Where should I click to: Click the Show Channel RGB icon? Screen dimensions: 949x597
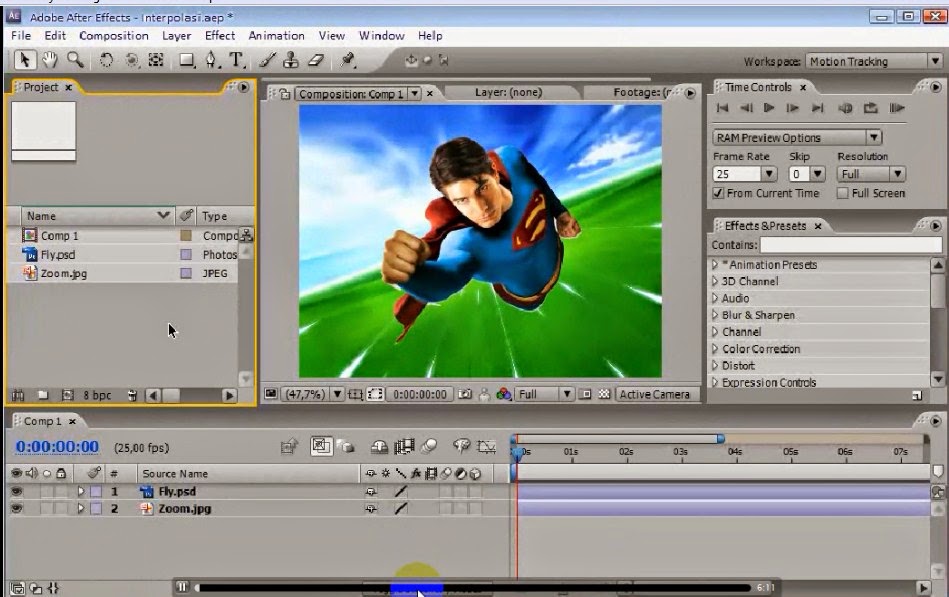click(x=504, y=394)
